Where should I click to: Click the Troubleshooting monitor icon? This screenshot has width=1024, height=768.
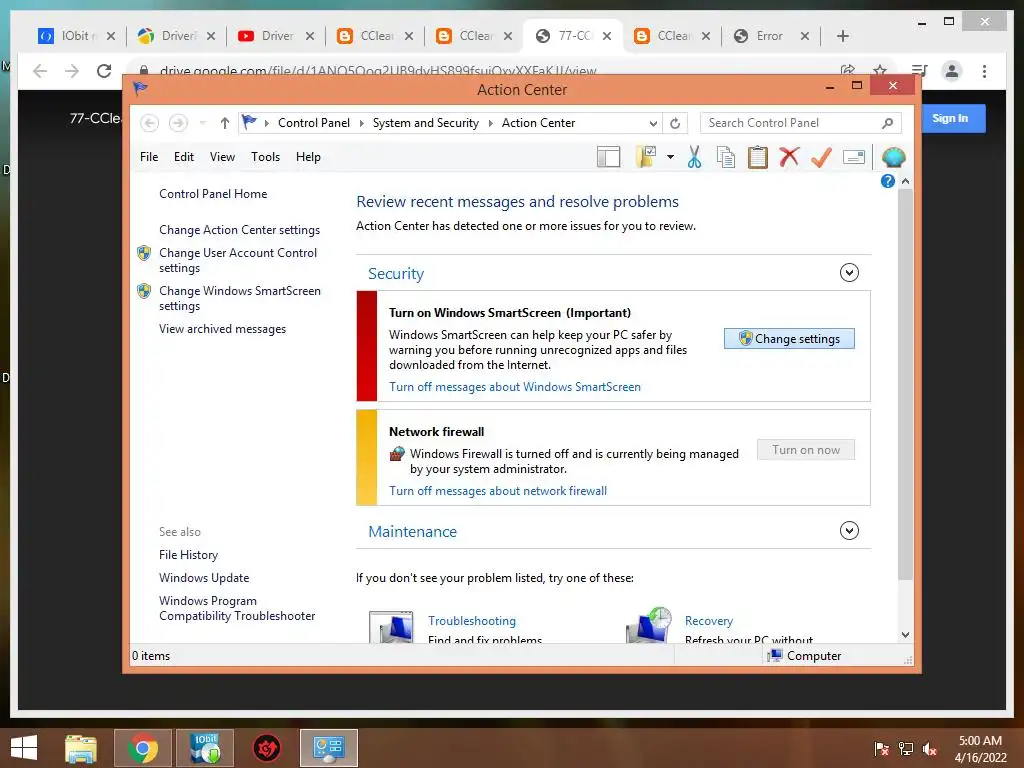(x=391, y=627)
